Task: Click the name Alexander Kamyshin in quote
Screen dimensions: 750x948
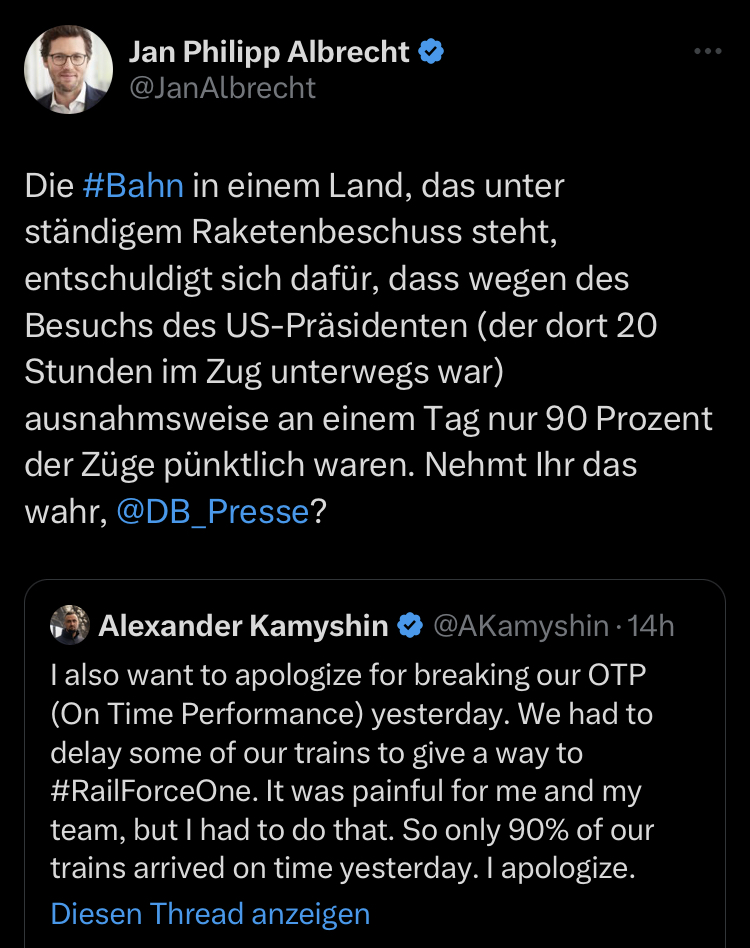Action: [x=243, y=626]
